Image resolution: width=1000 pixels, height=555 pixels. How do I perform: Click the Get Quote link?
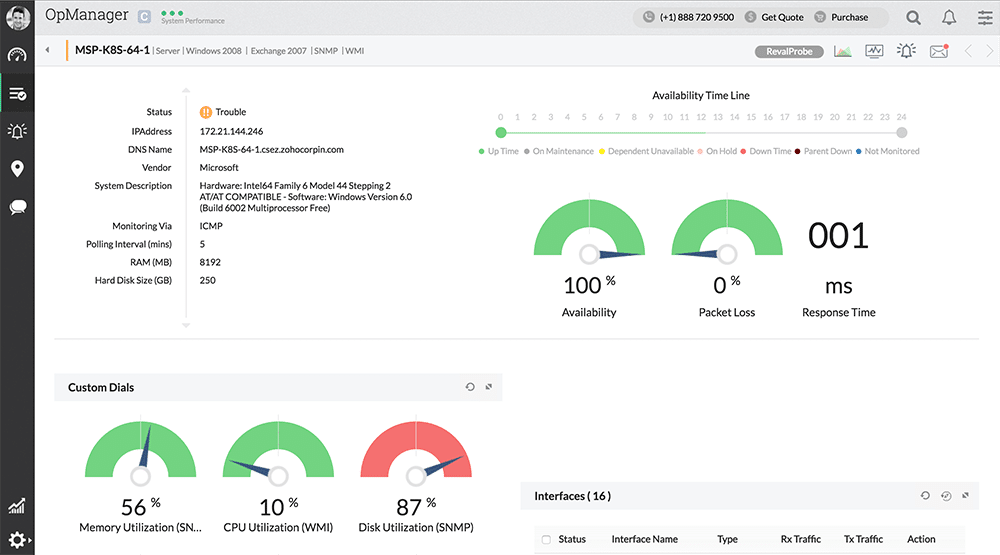click(782, 17)
